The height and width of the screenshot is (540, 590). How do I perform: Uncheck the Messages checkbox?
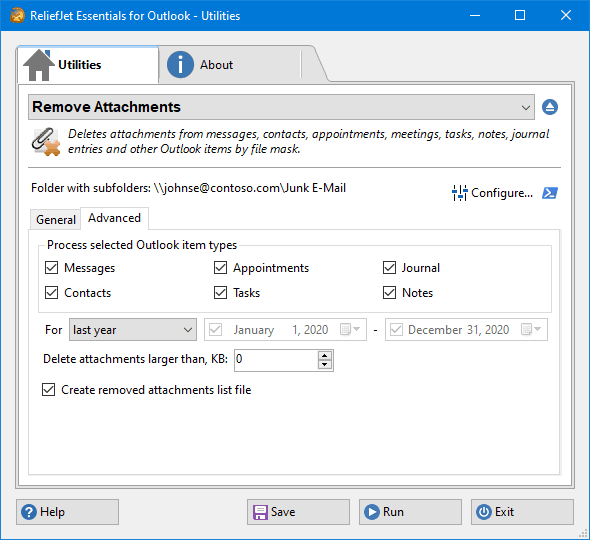(x=52, y=268)
